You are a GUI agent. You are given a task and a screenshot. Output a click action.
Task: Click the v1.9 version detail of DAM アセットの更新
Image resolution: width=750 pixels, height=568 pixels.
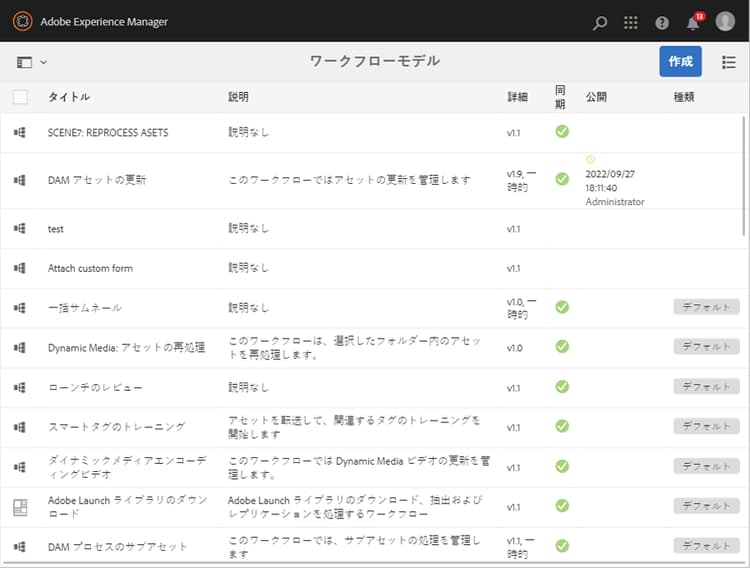[521, 180]
